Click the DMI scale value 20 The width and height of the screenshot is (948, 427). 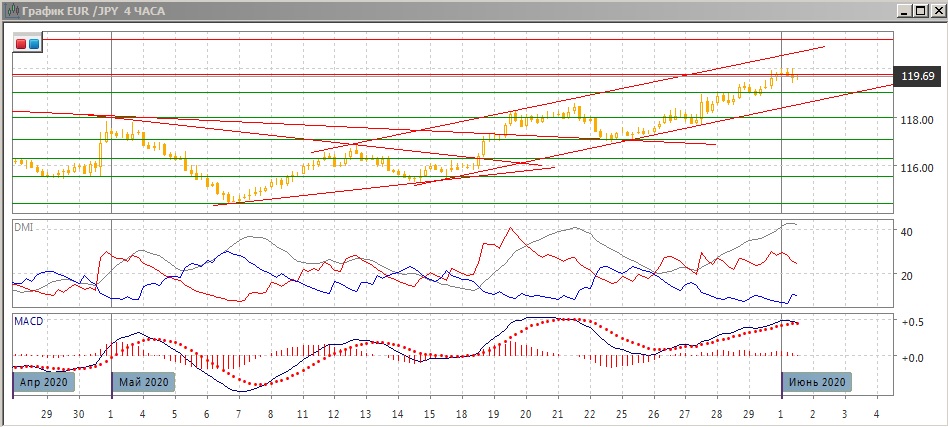click(908, 276)
